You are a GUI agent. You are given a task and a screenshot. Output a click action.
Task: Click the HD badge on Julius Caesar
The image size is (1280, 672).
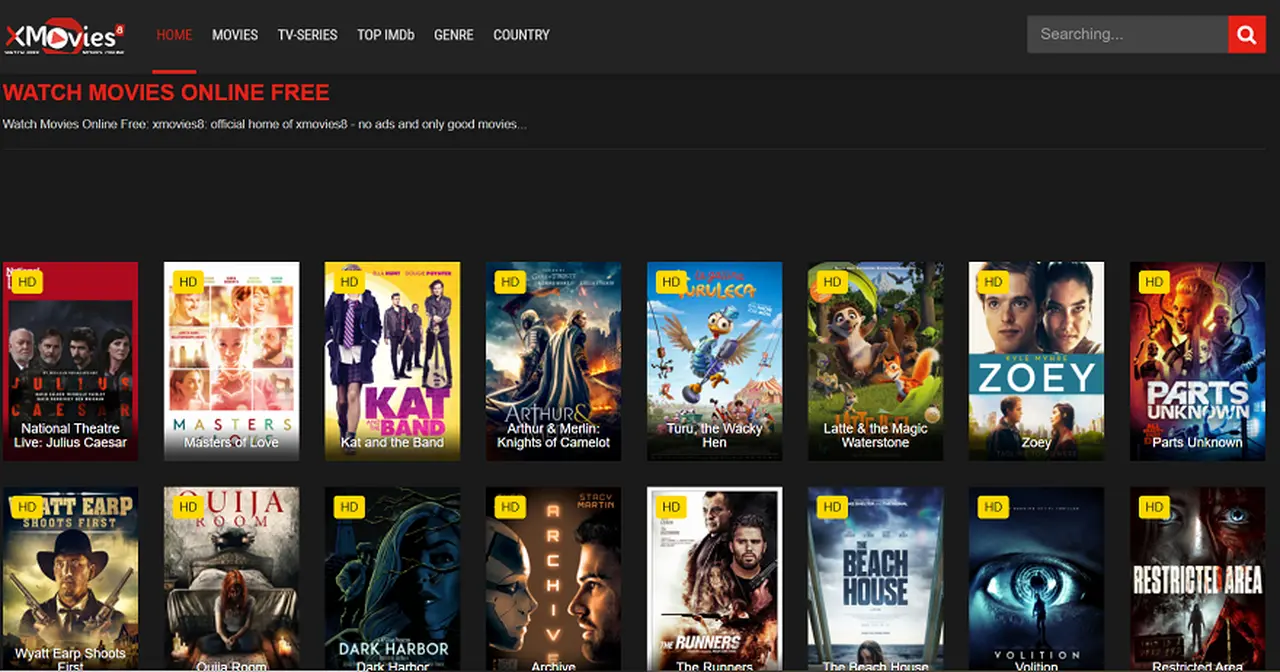27,282
